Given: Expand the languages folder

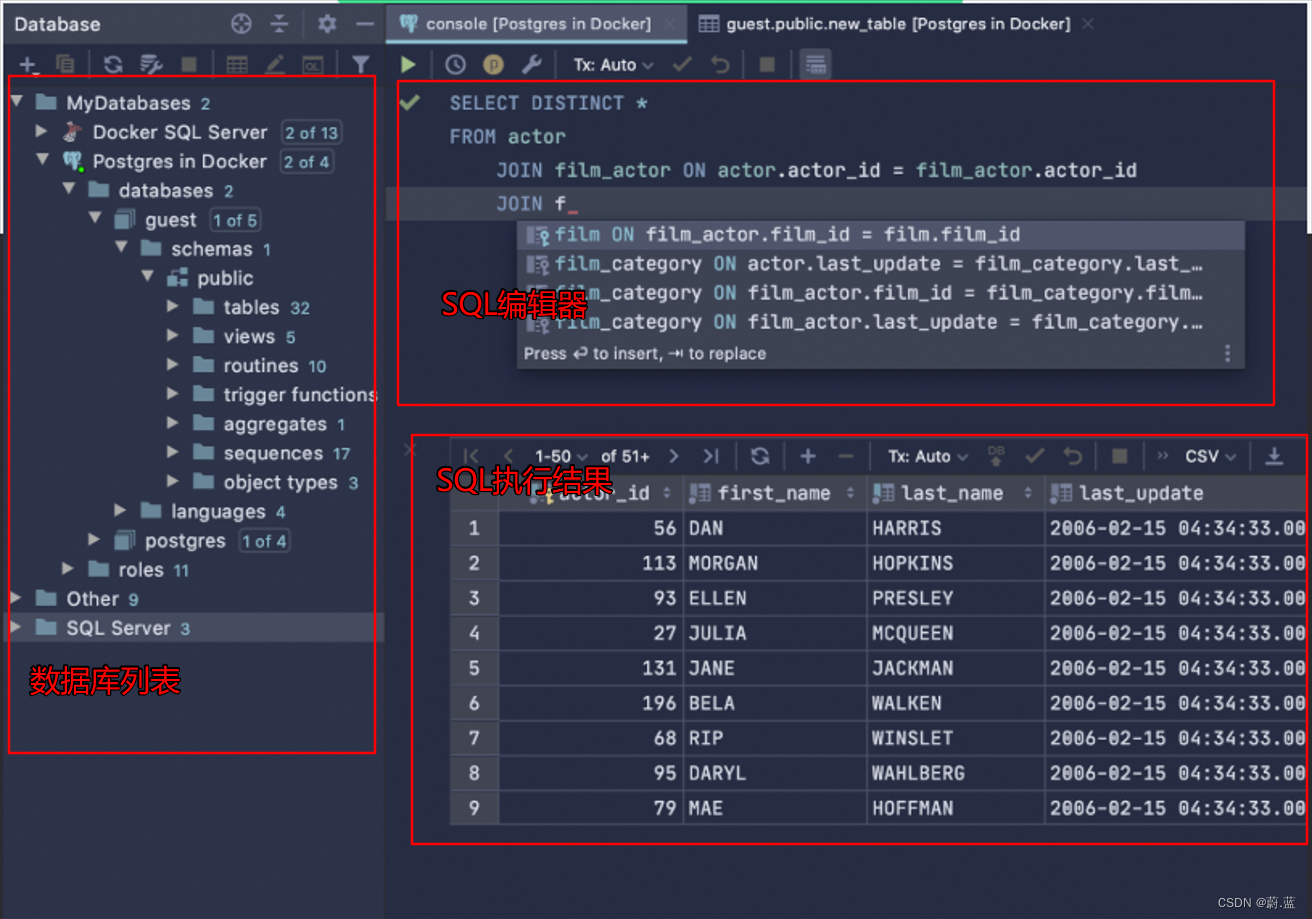Looking at the screenshot, I should click(x=121, y=511).
